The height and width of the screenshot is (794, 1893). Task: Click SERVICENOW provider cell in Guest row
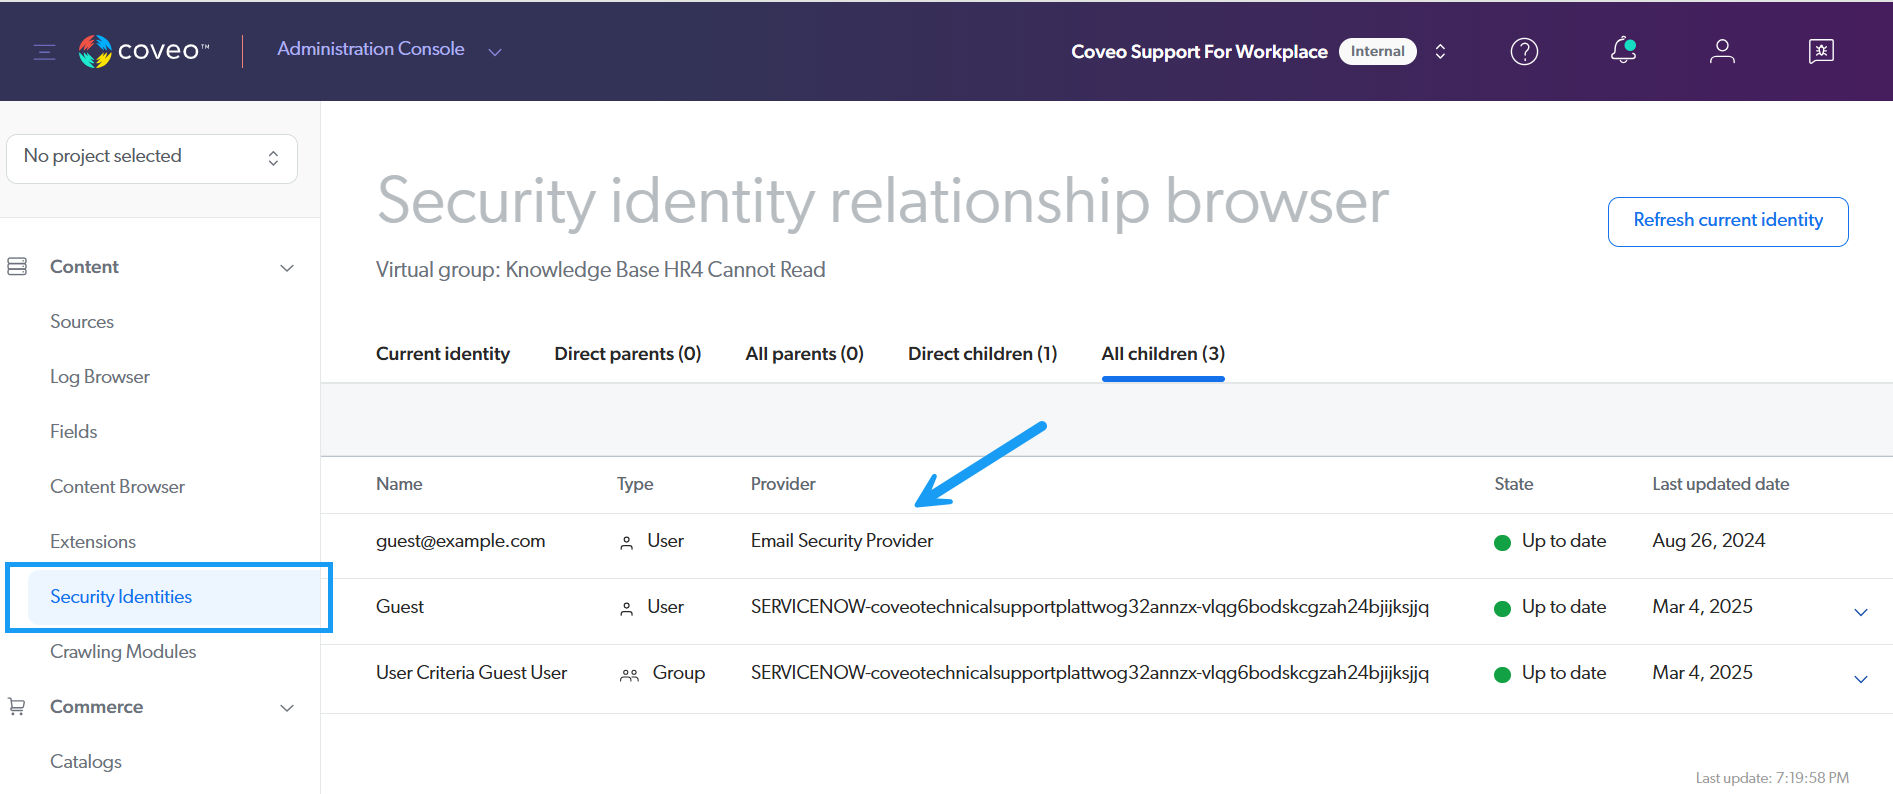click(x=1090, y=607)
